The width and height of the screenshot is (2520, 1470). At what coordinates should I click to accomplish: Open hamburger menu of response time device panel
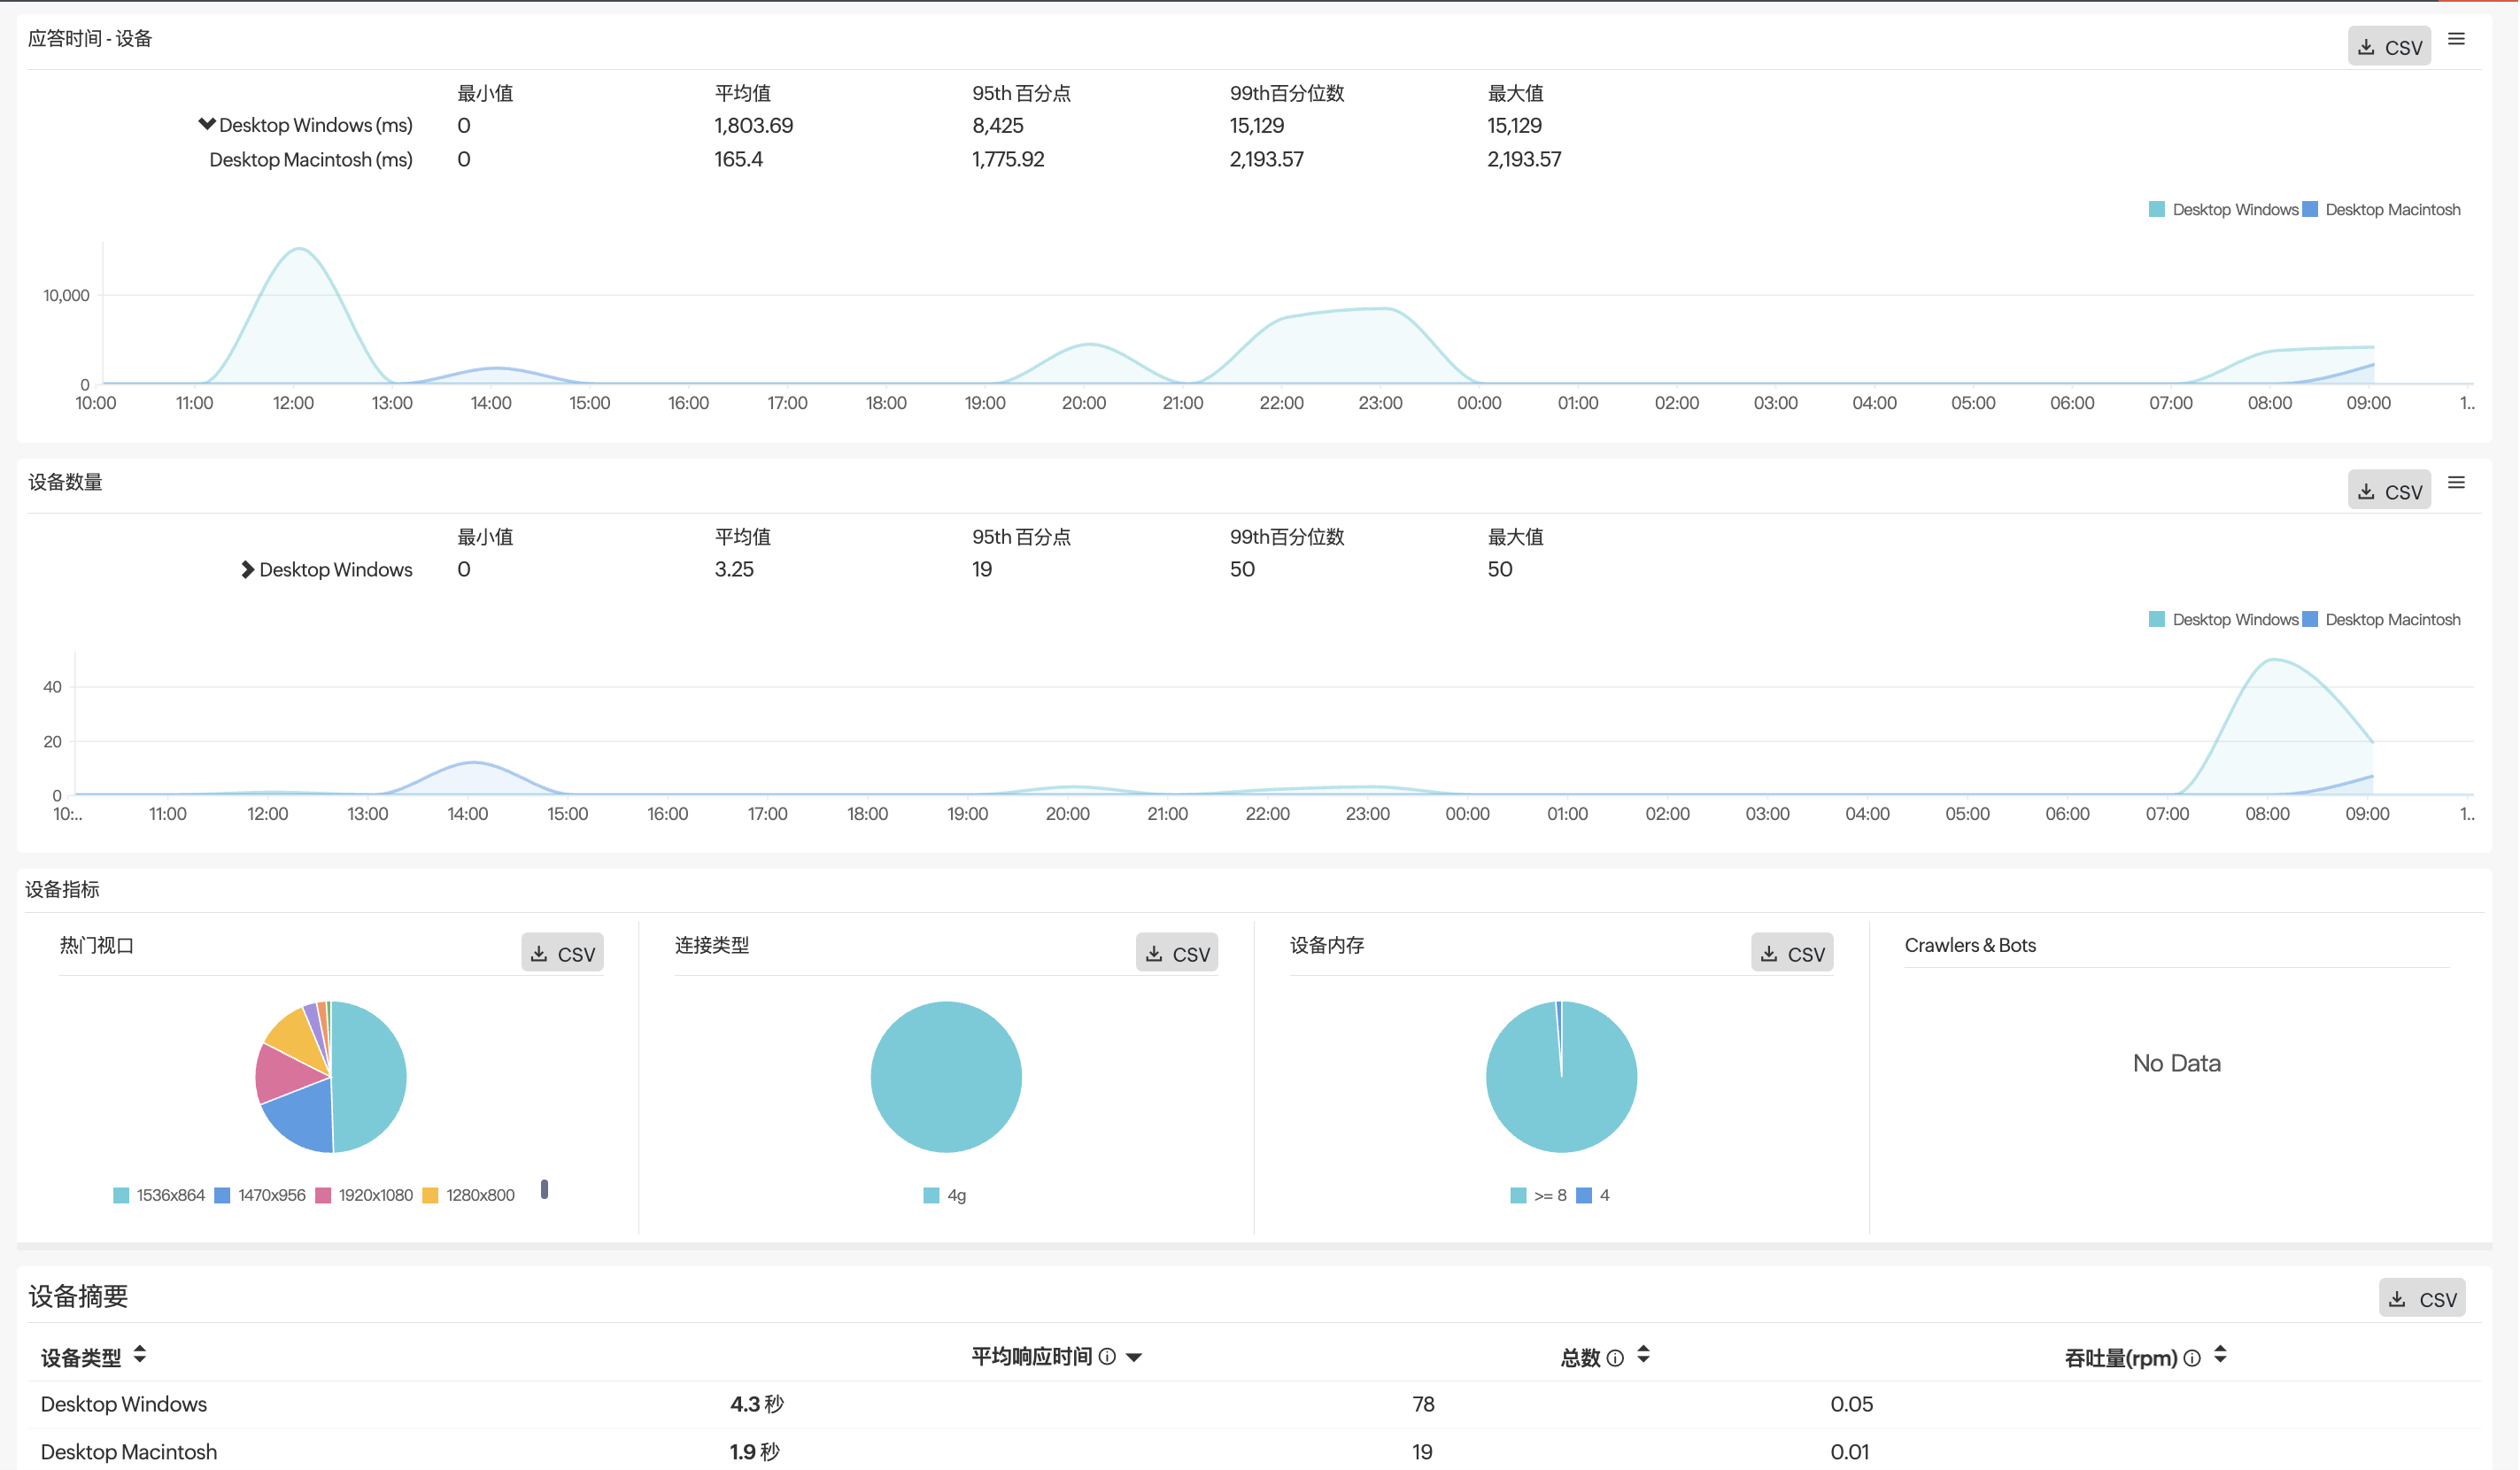point(2458,39)
